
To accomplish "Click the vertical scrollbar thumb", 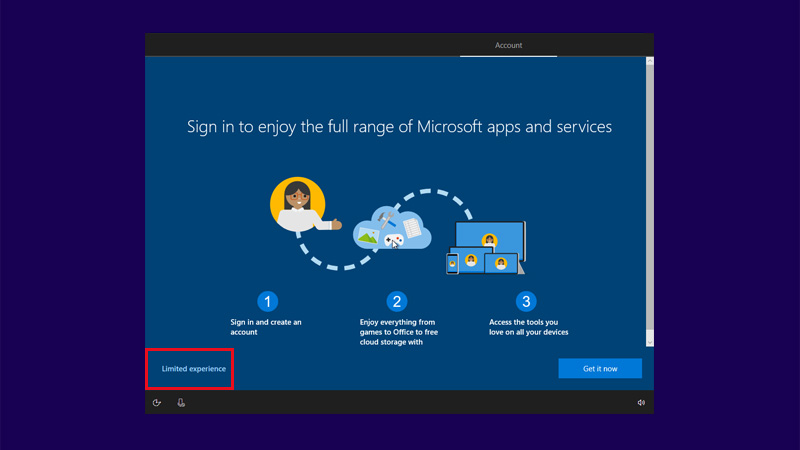I will click(x=649, y=197).
